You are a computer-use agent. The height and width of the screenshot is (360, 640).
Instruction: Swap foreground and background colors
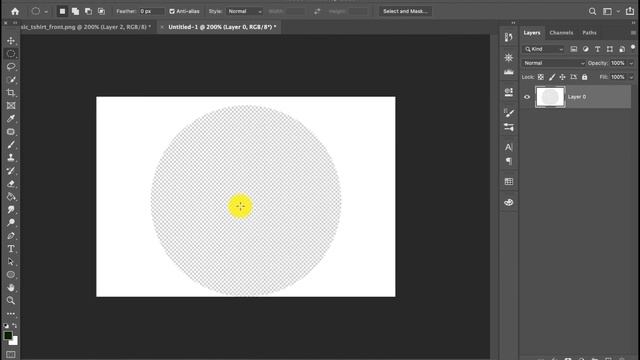(x=15, y=325)
